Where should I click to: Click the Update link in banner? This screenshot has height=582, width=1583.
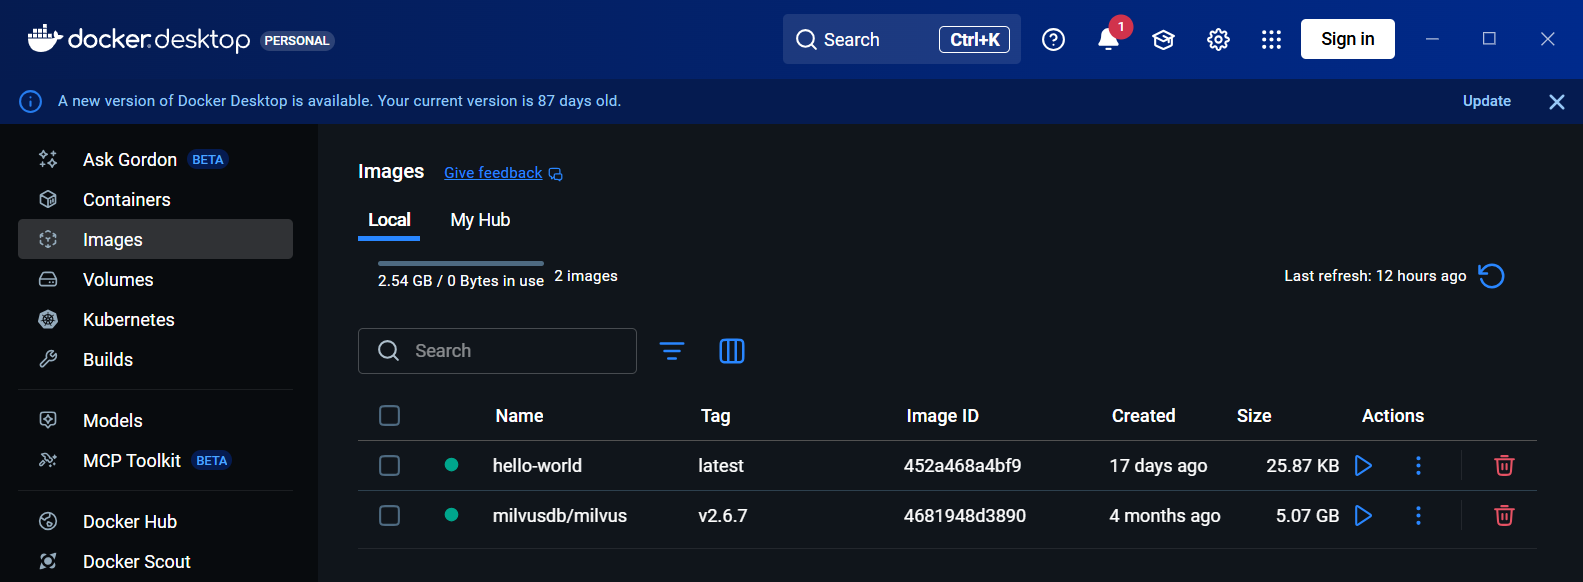[1487, 101]
